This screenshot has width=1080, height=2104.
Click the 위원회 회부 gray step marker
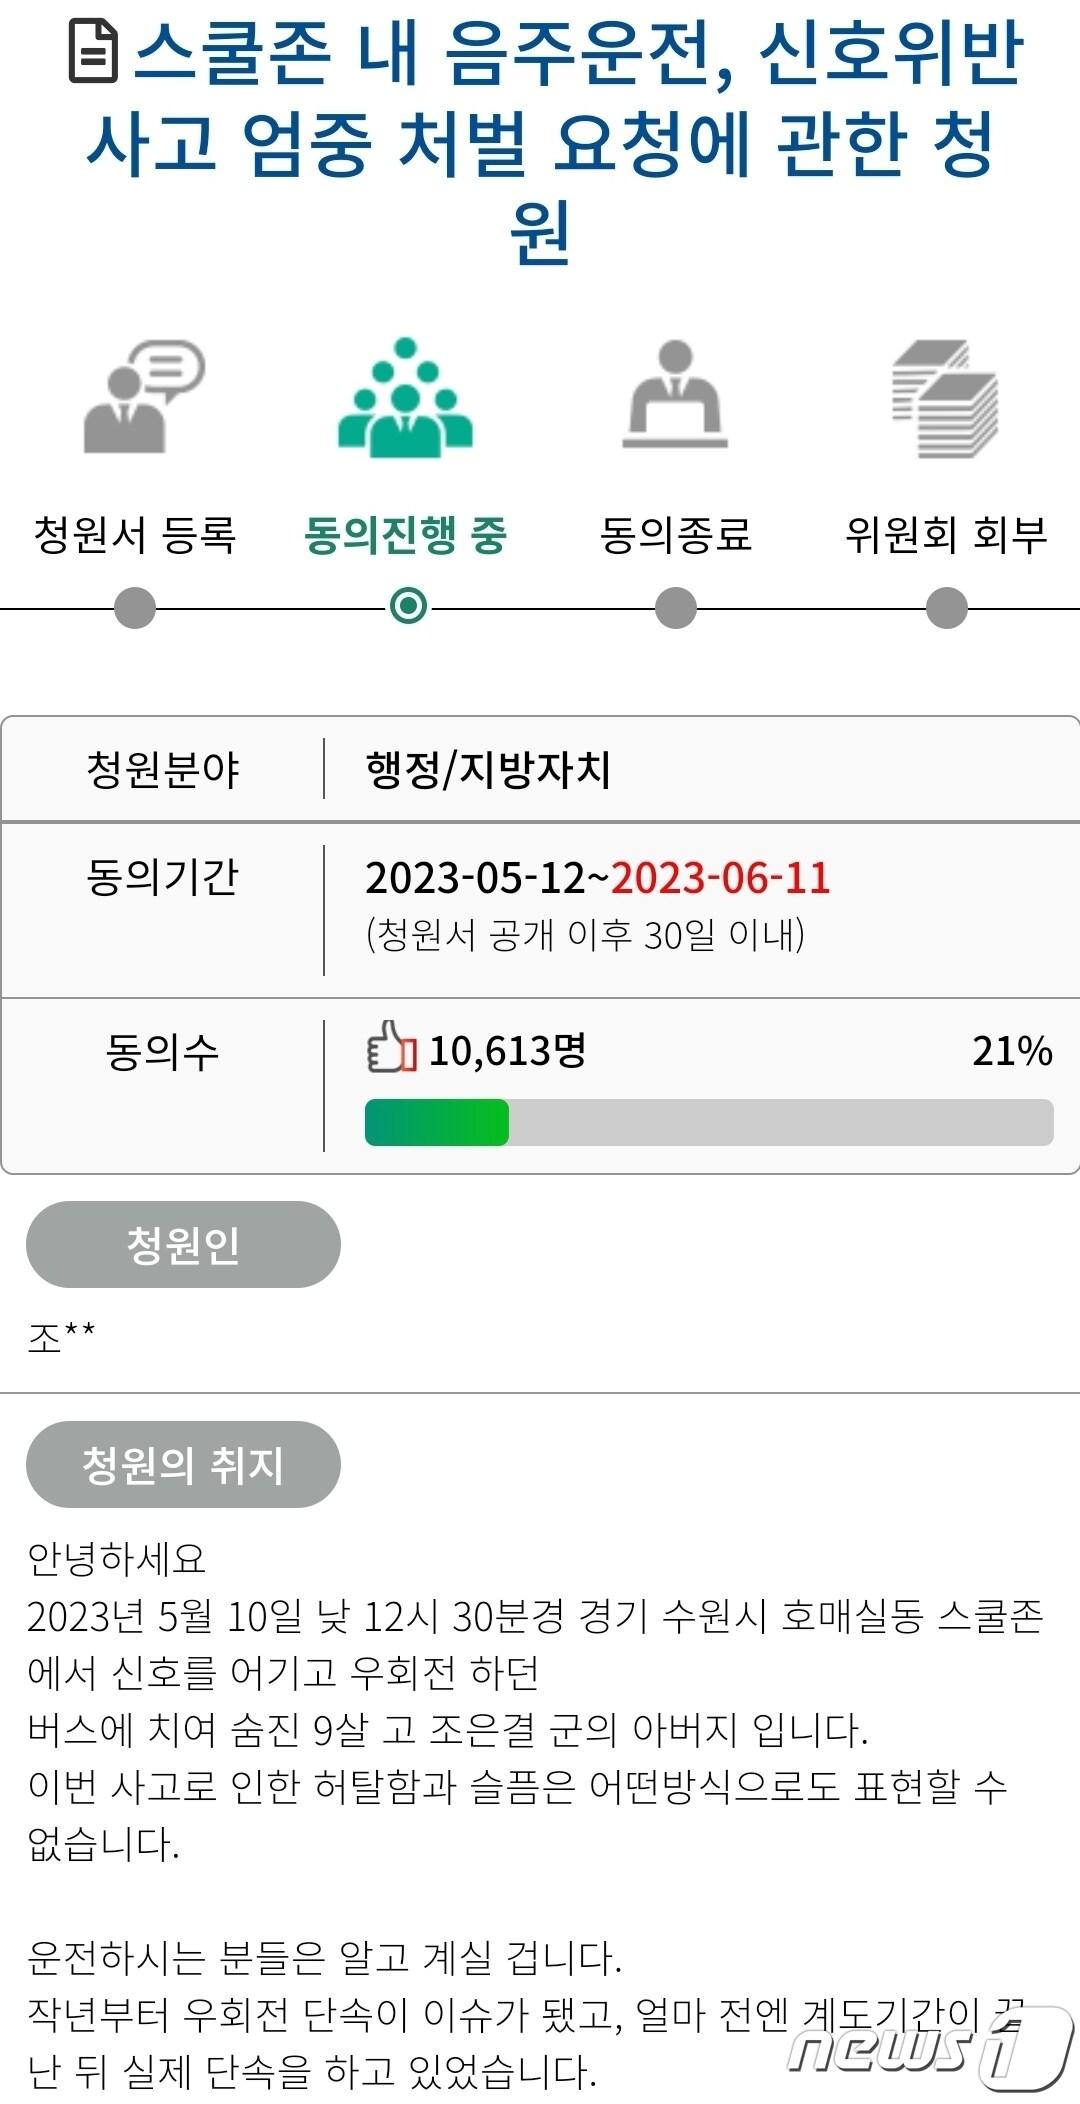click(x=947, y=607)
